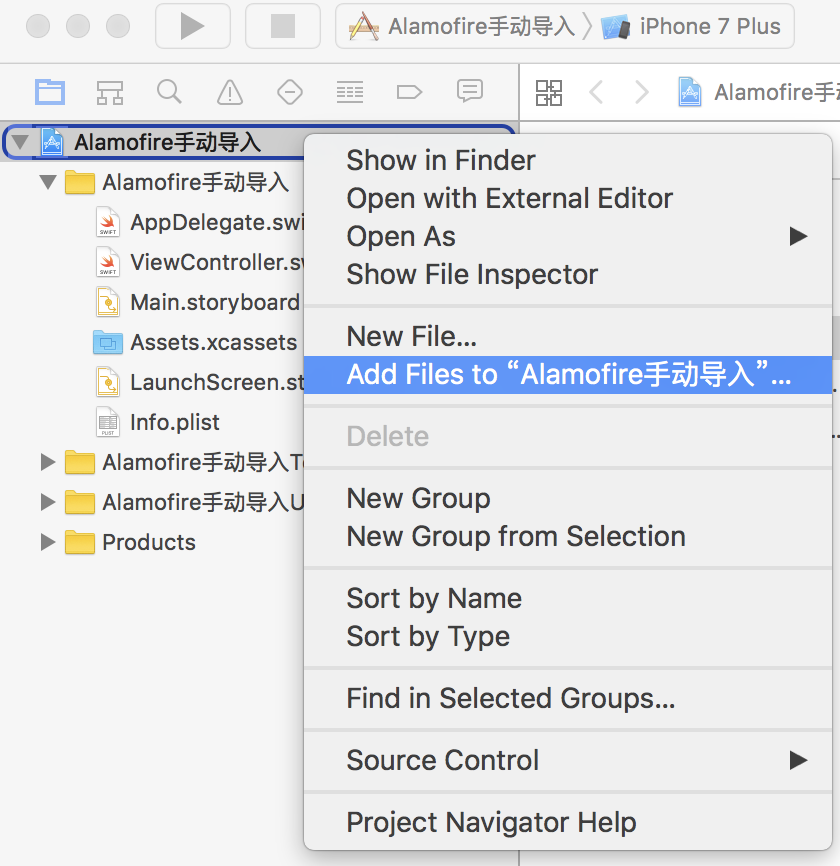Choose New File… from context menu
This screenshot has width=840, height=866.
(568, 336)
